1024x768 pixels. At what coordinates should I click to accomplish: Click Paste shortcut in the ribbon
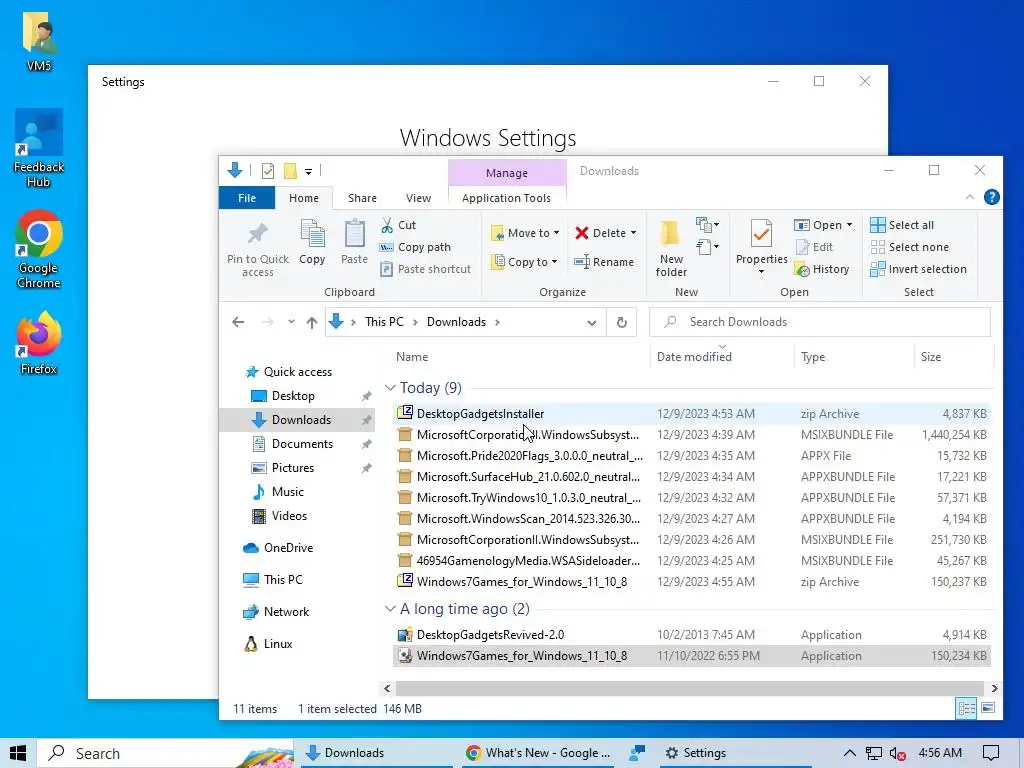[x=425, y=269]
